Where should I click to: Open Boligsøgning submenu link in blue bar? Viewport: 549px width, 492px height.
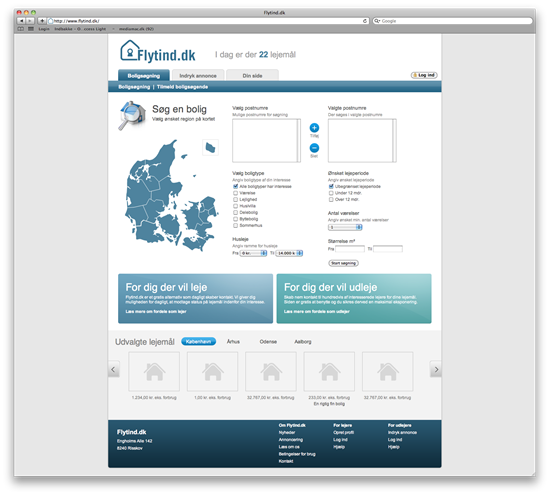pos(134,87)
